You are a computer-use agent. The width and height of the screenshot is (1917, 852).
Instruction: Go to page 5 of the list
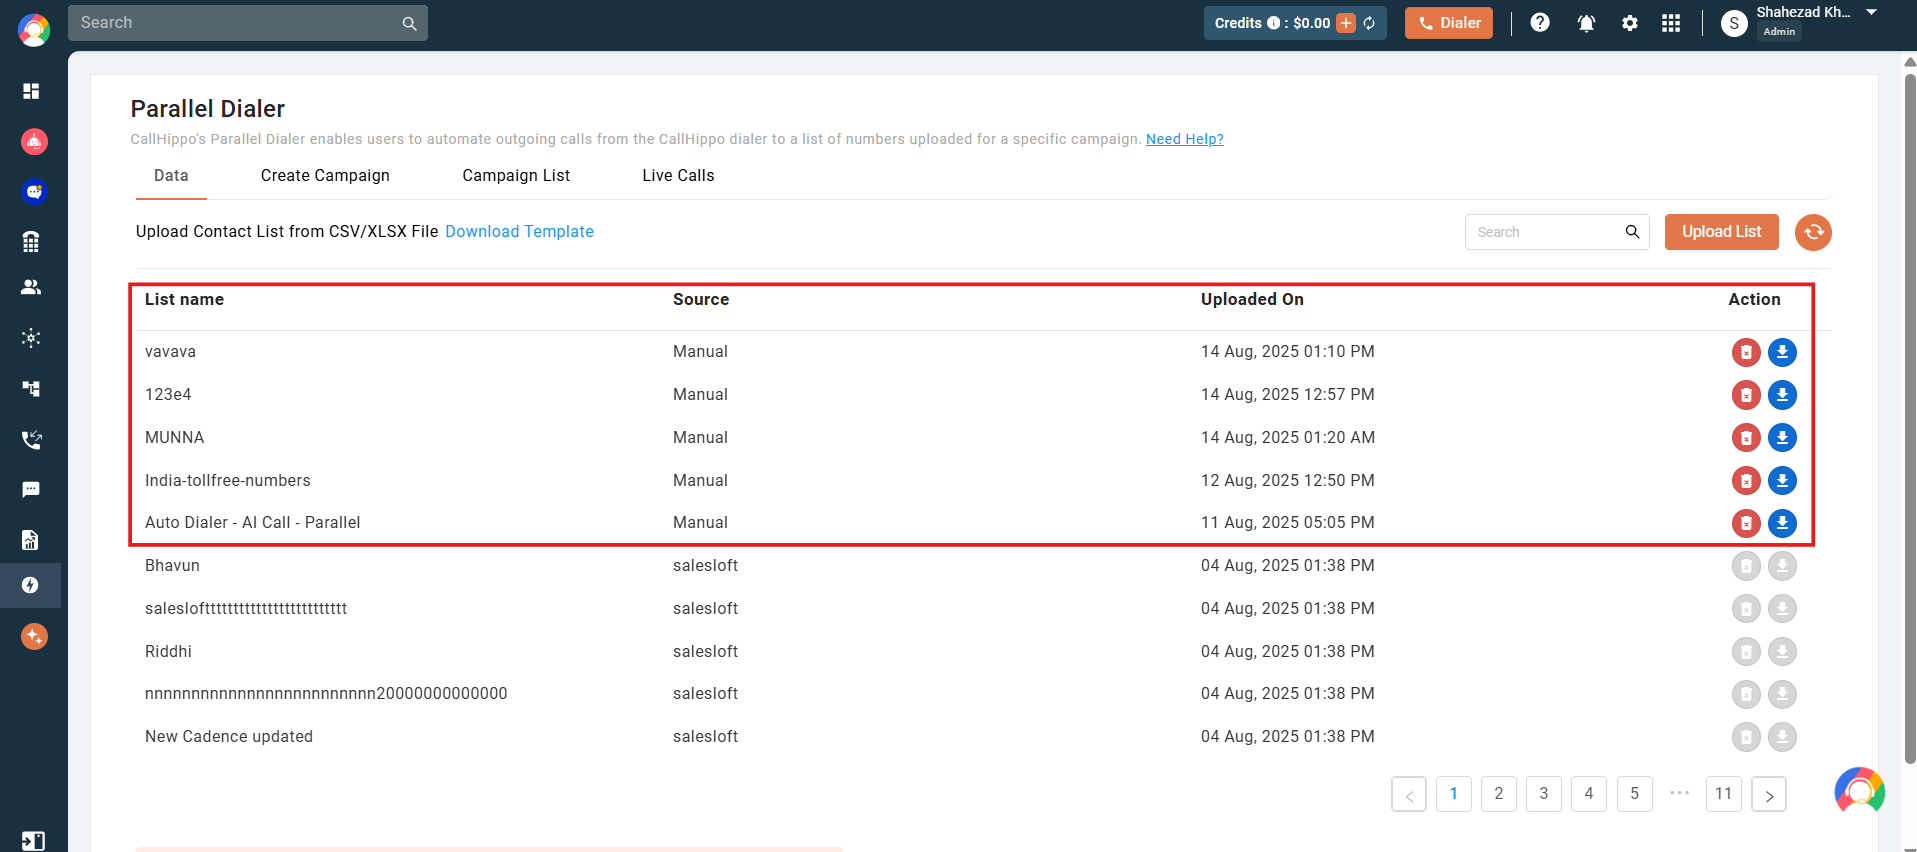pos(1634,794)
